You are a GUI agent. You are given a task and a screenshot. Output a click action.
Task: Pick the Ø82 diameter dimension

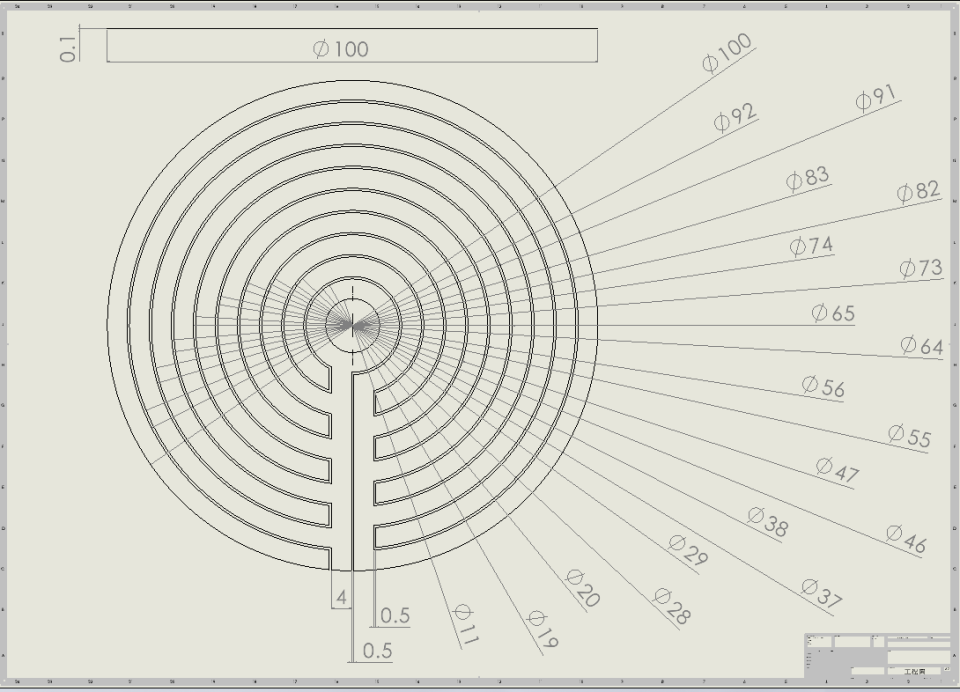918,191
